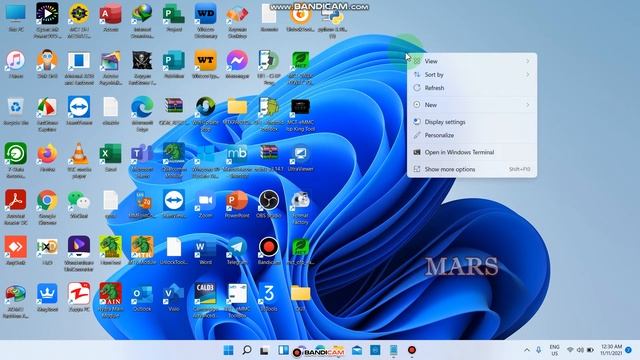Viewport: 640px width, 360px height.
Task: Select Personalize in the context menu
Action: 472,135
